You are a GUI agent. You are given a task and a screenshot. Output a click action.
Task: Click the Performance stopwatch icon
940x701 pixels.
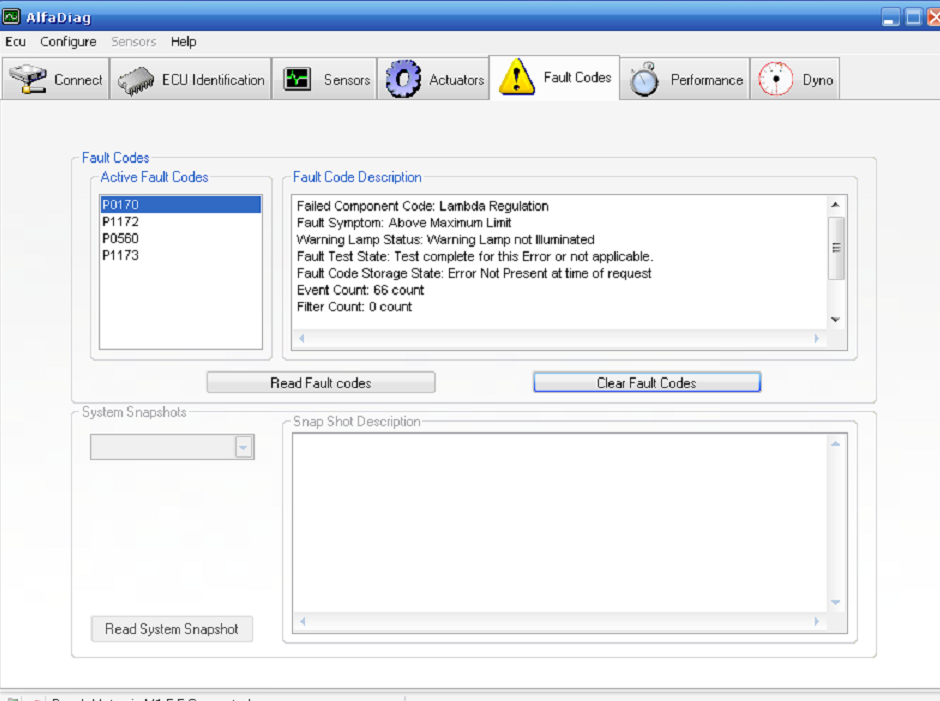click(x=644, y=79)
